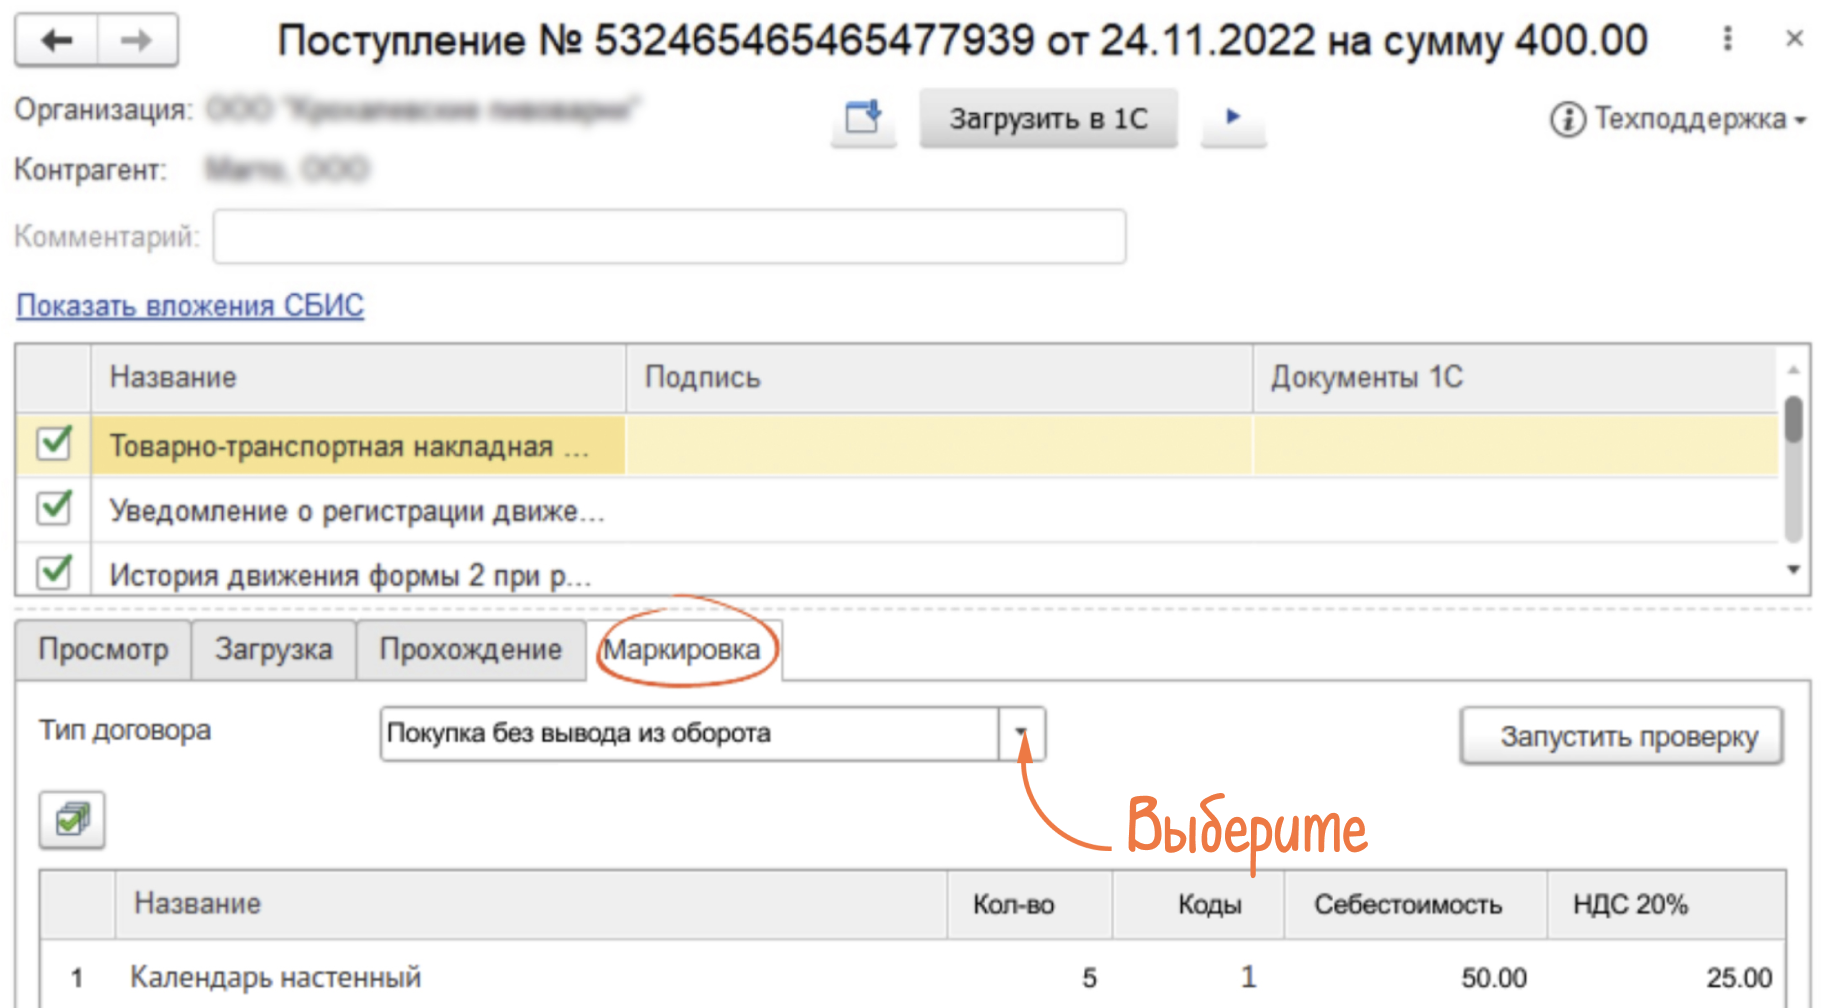The height and width of the screenshot is (1008, 1826).
Task: Open the three-dot more options menu
Action: [1727, 39]
